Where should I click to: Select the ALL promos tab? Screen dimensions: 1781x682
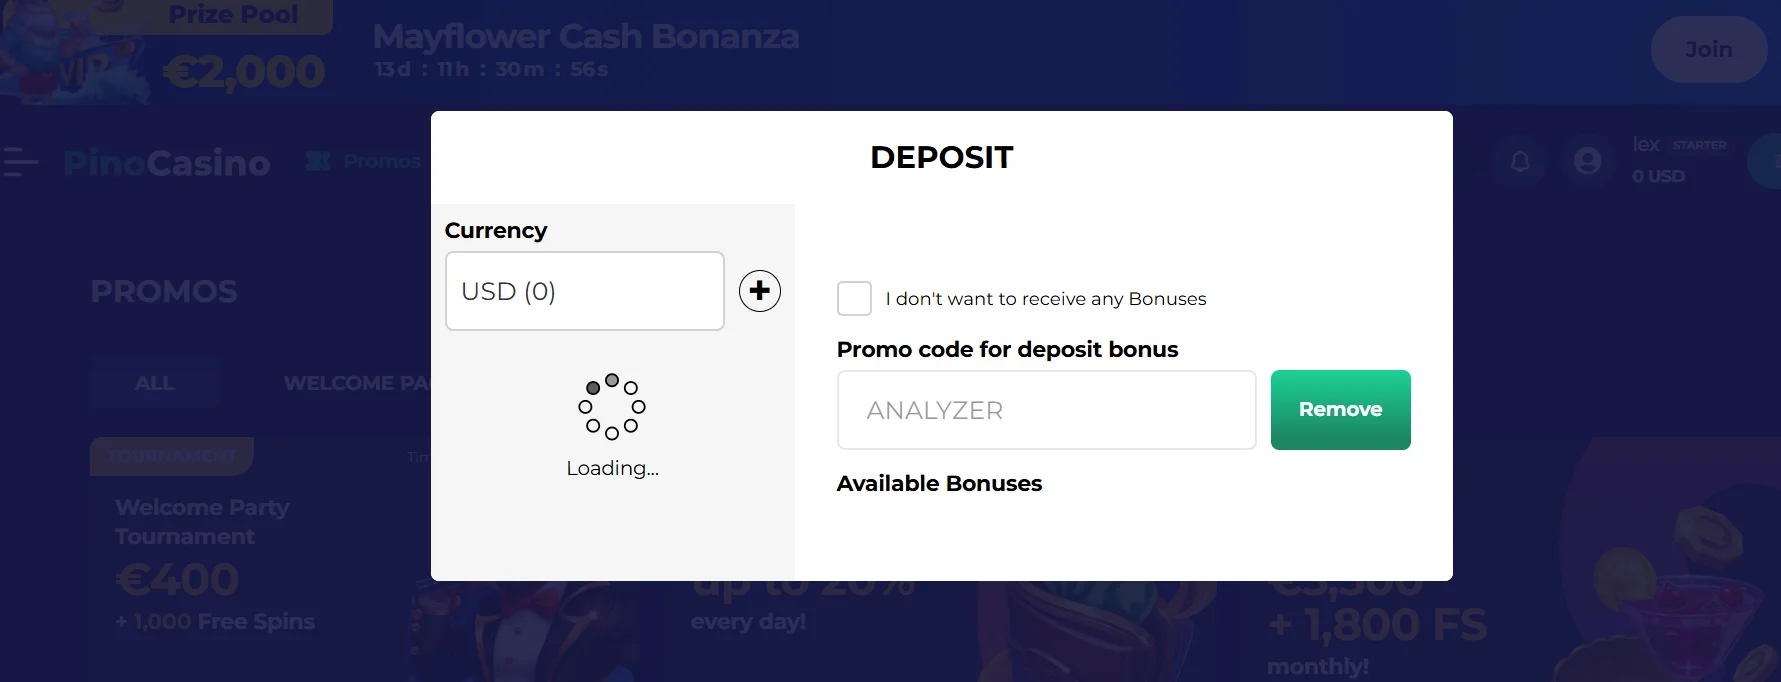154,383
